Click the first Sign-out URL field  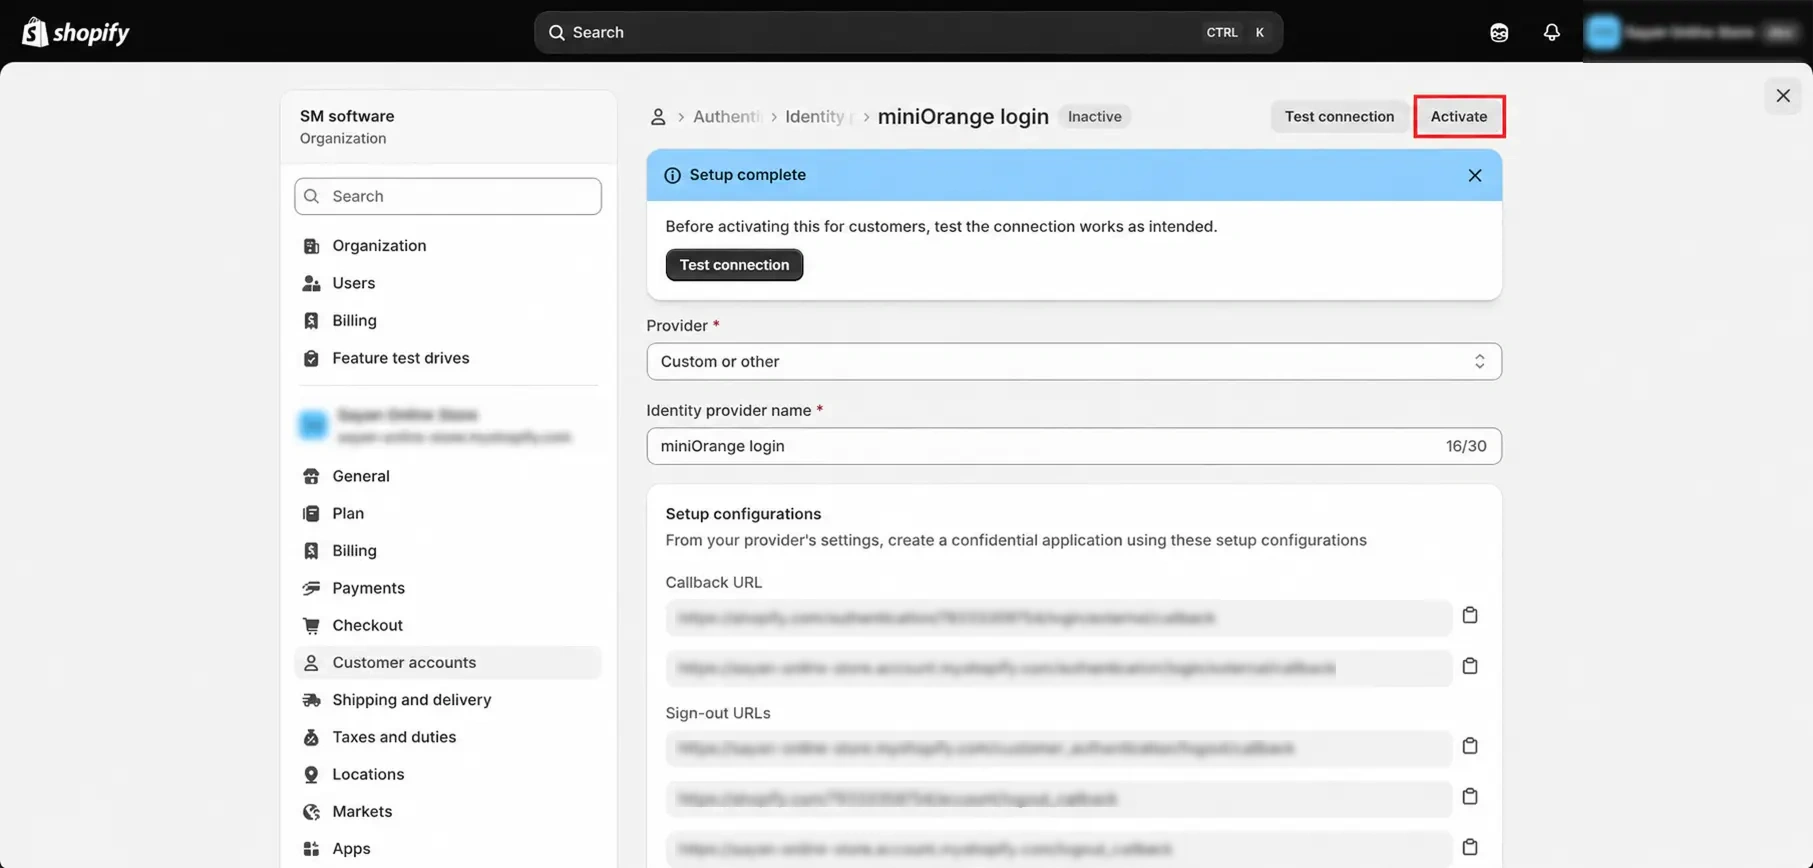pos(1058,748)
